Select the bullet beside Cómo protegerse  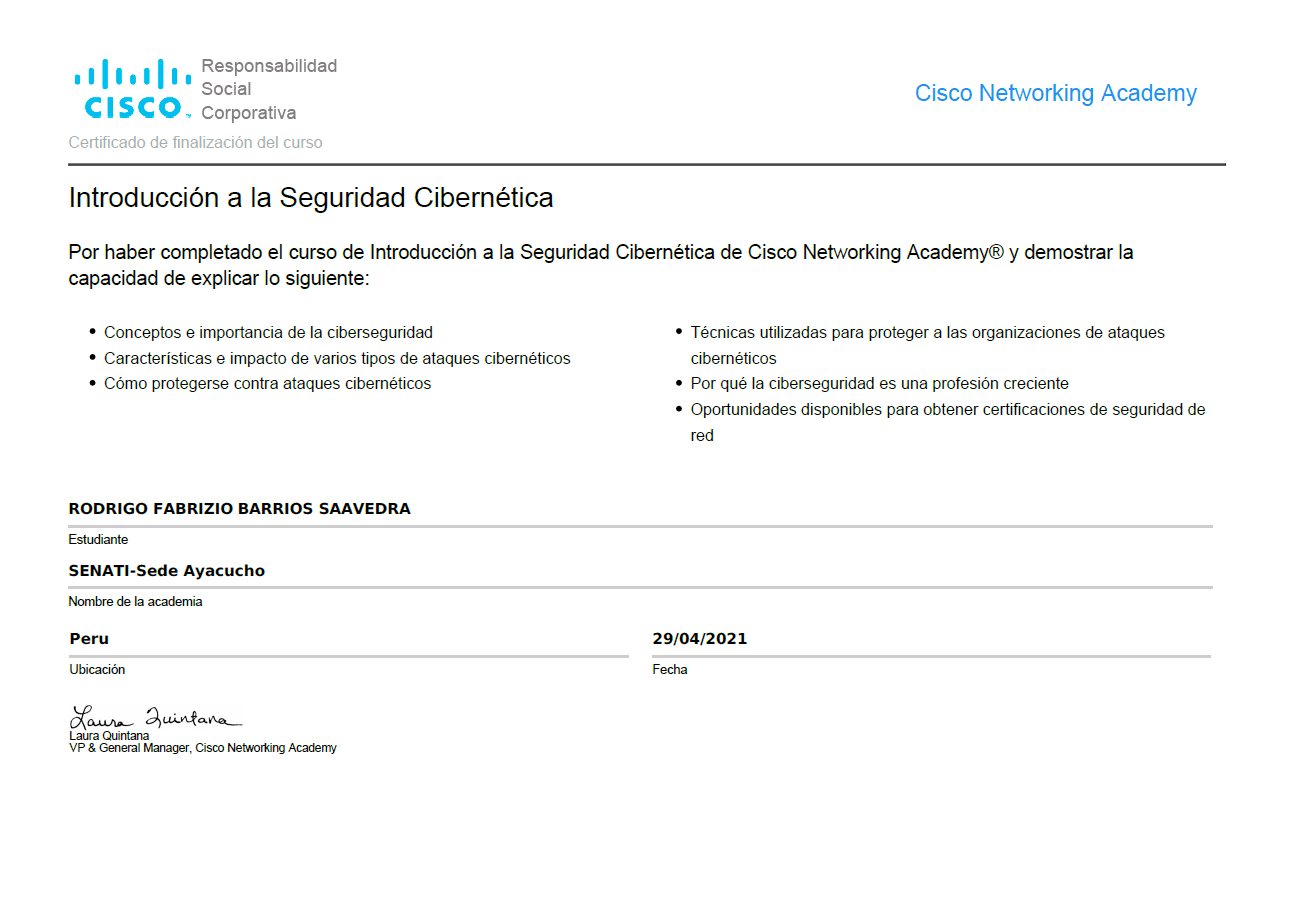pos(92,382)
